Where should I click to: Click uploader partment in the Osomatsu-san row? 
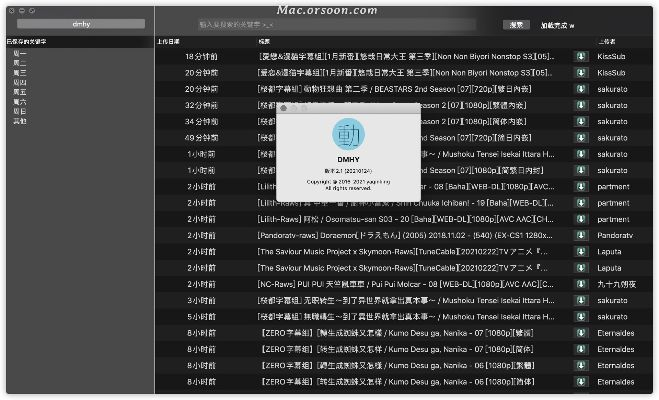[613, 219]
